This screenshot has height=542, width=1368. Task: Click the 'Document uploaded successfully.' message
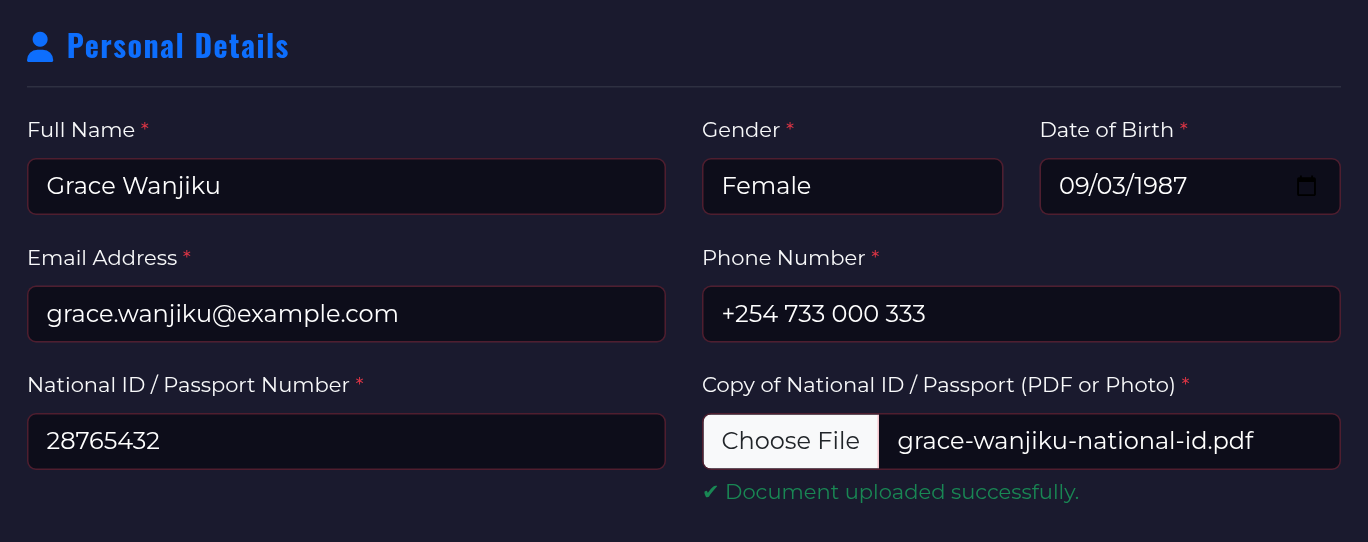tap(891, 492)
